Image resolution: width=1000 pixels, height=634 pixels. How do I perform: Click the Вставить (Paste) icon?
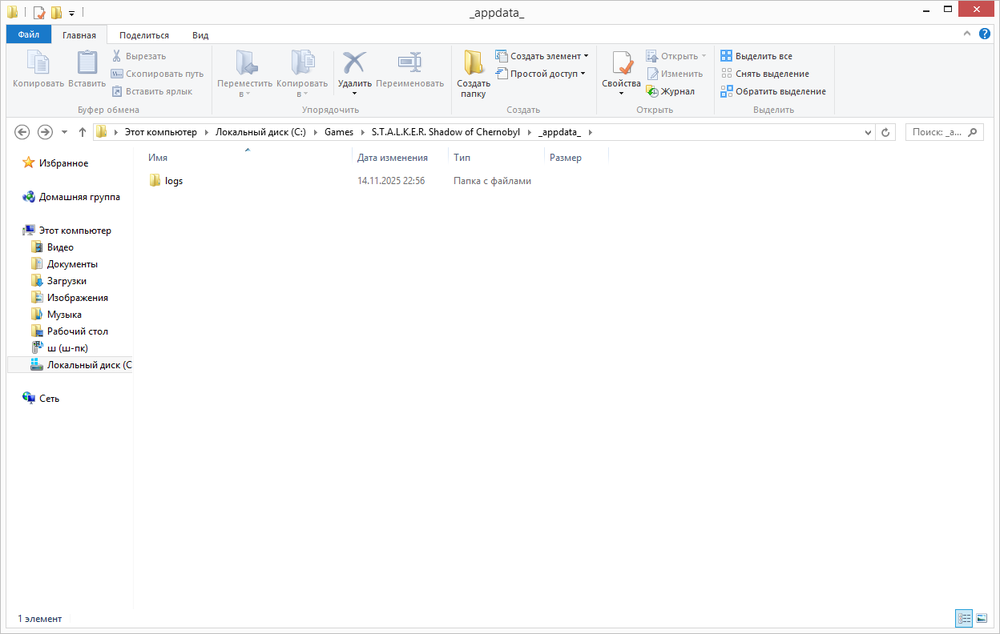(86, 64)
